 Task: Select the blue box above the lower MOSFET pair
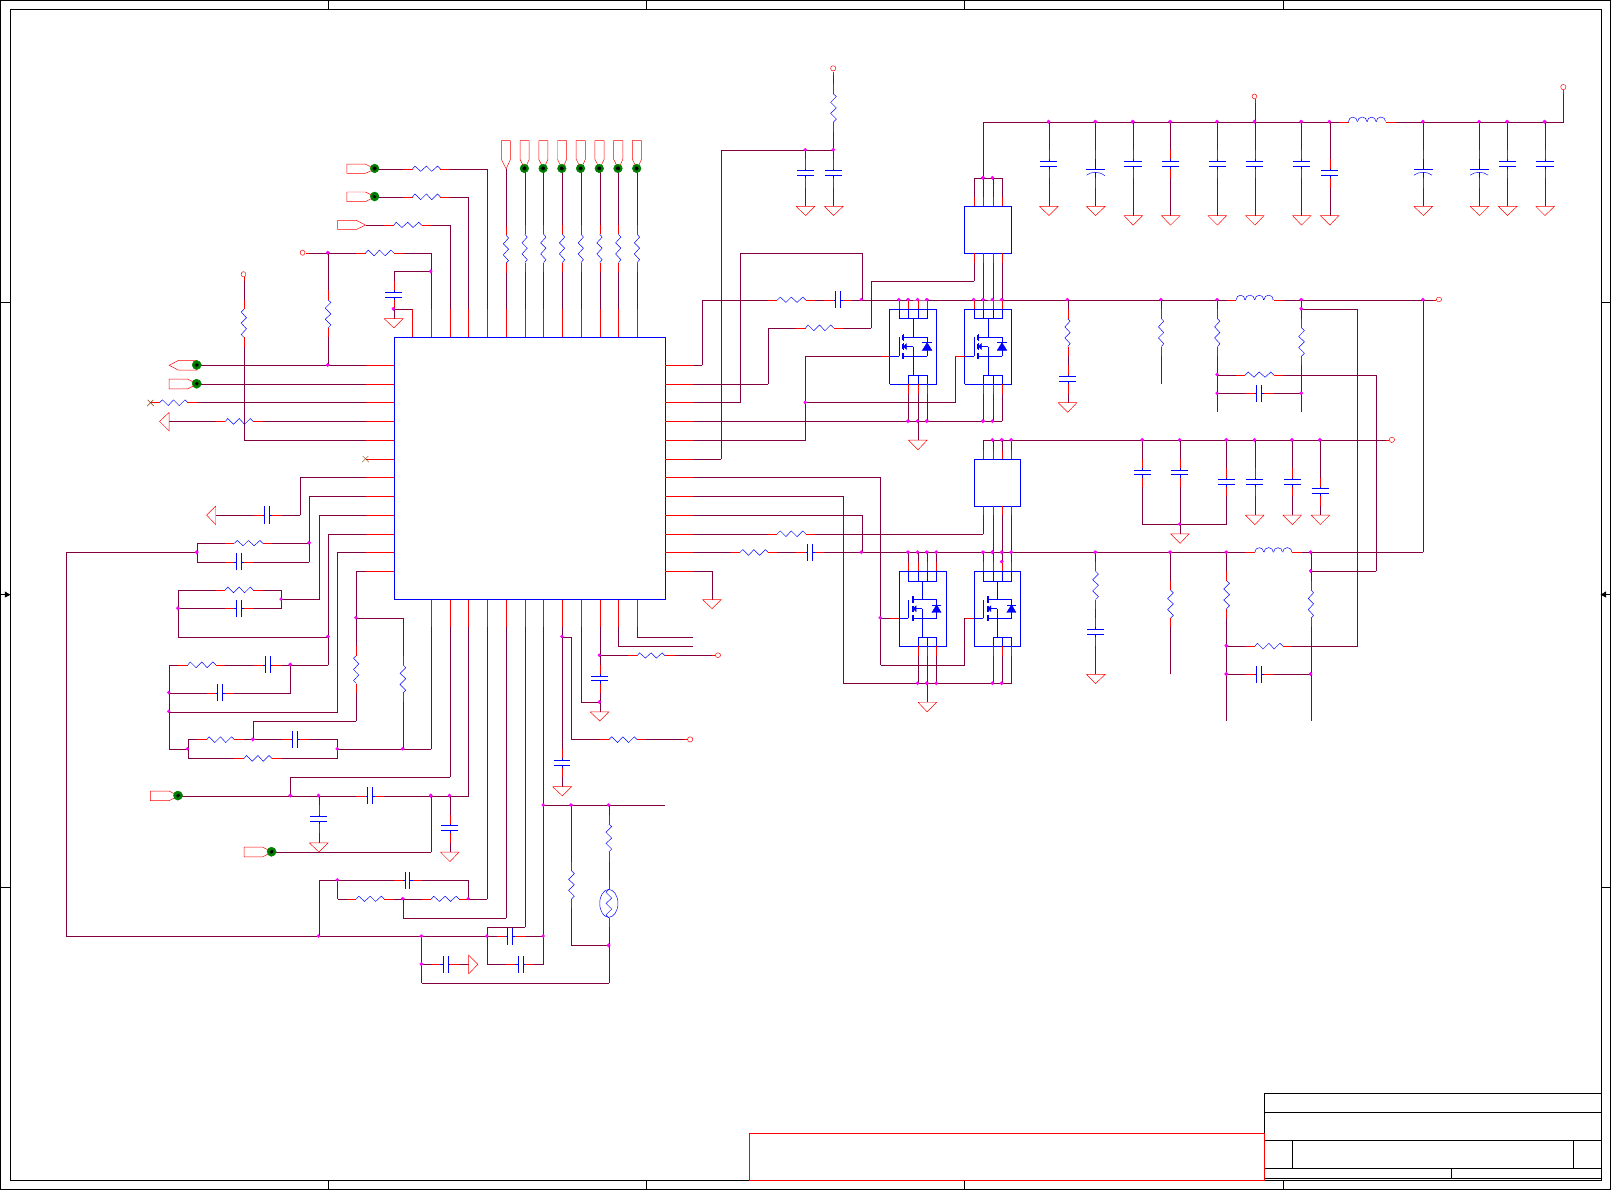997,483
